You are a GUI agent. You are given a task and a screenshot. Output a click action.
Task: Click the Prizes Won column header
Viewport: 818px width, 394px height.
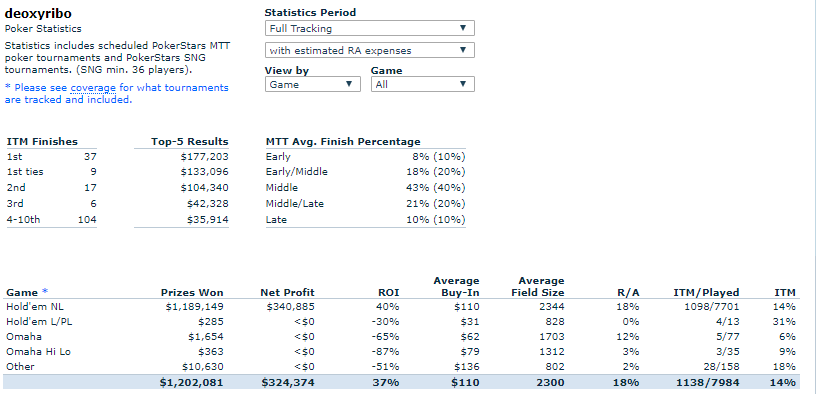point(192,293)
